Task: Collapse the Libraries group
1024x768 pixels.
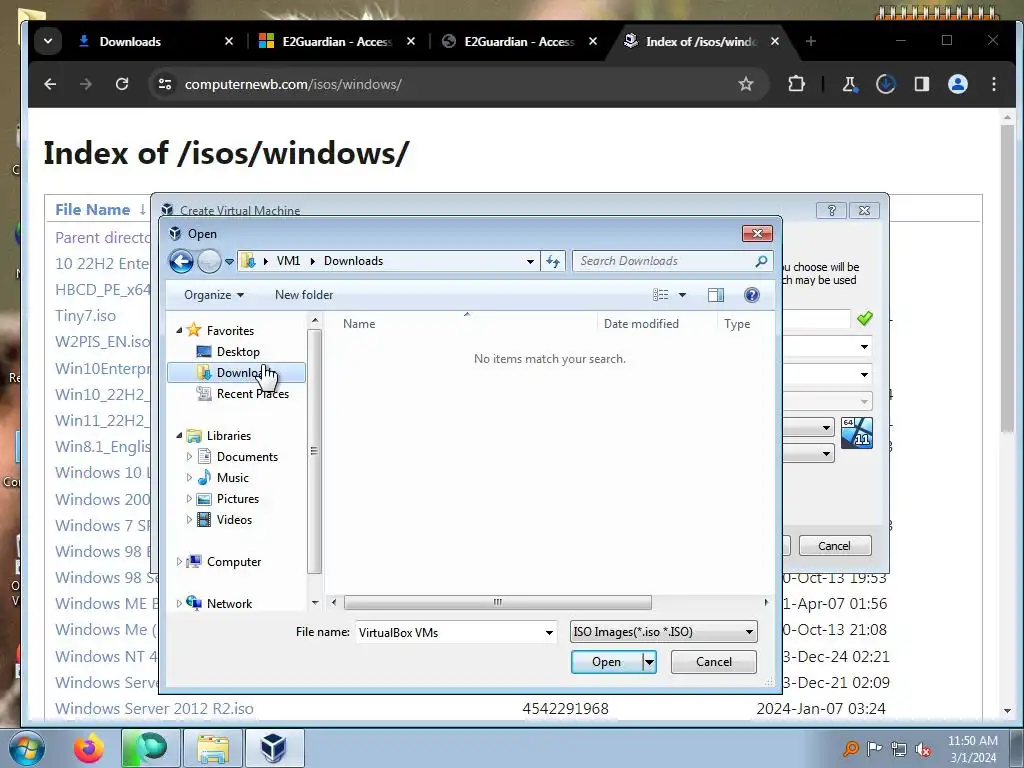Action: 180,436
